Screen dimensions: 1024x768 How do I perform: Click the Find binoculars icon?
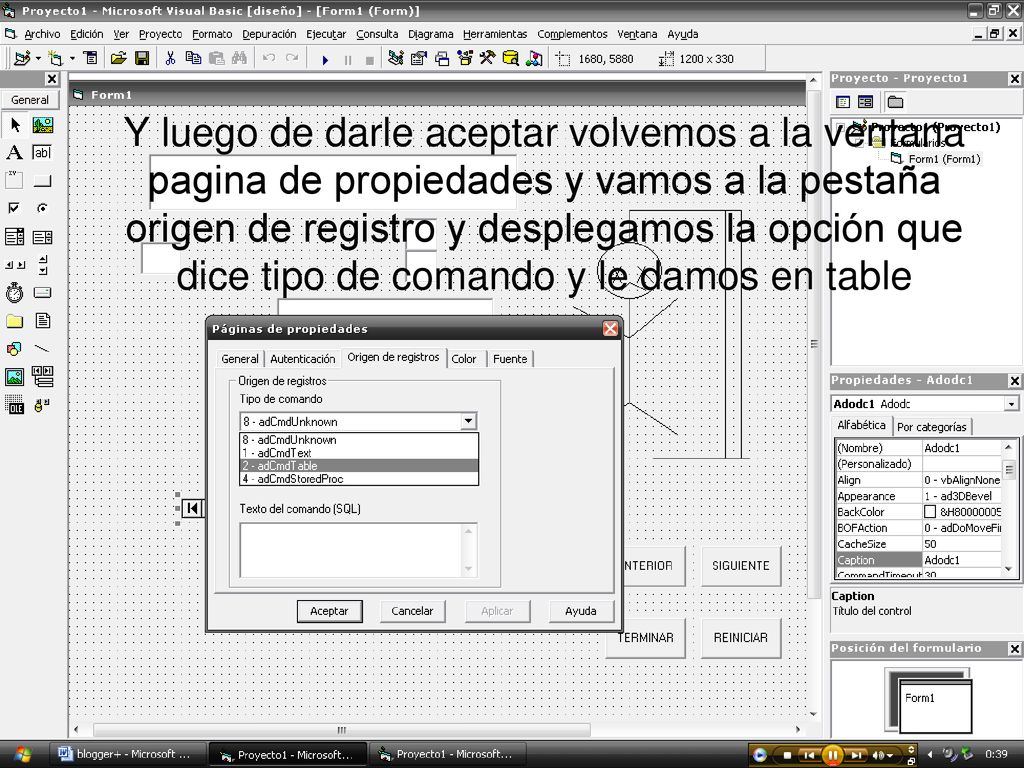239,59
